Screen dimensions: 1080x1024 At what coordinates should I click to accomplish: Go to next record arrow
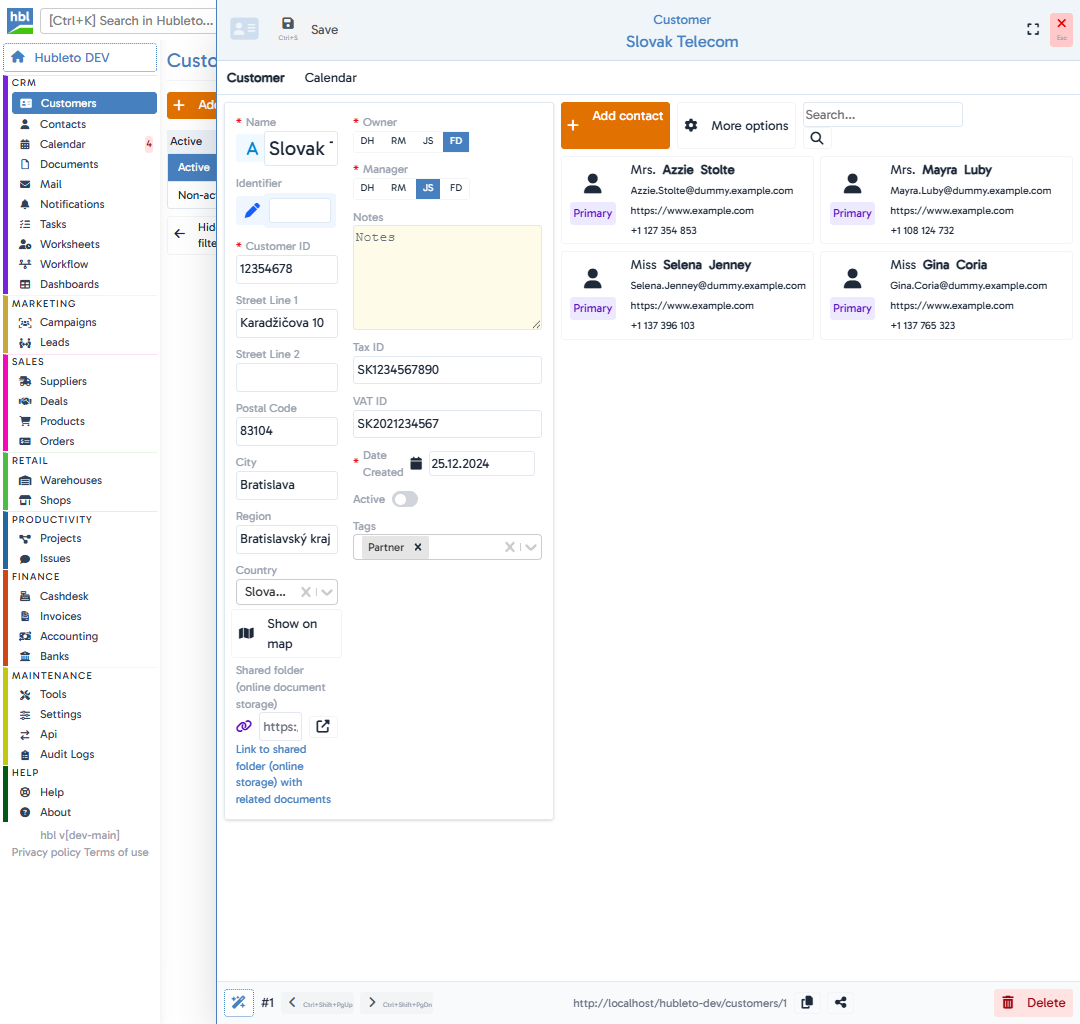point(370,1003)
